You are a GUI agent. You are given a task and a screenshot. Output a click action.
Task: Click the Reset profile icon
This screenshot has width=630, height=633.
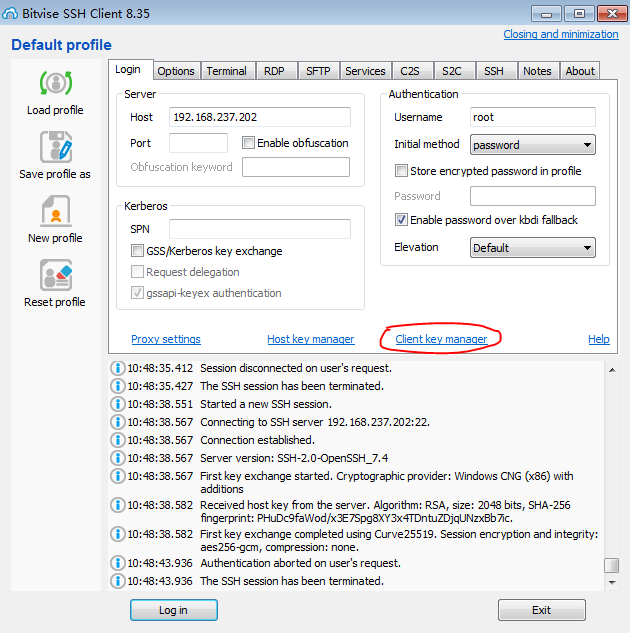click(x=56, y=275)
